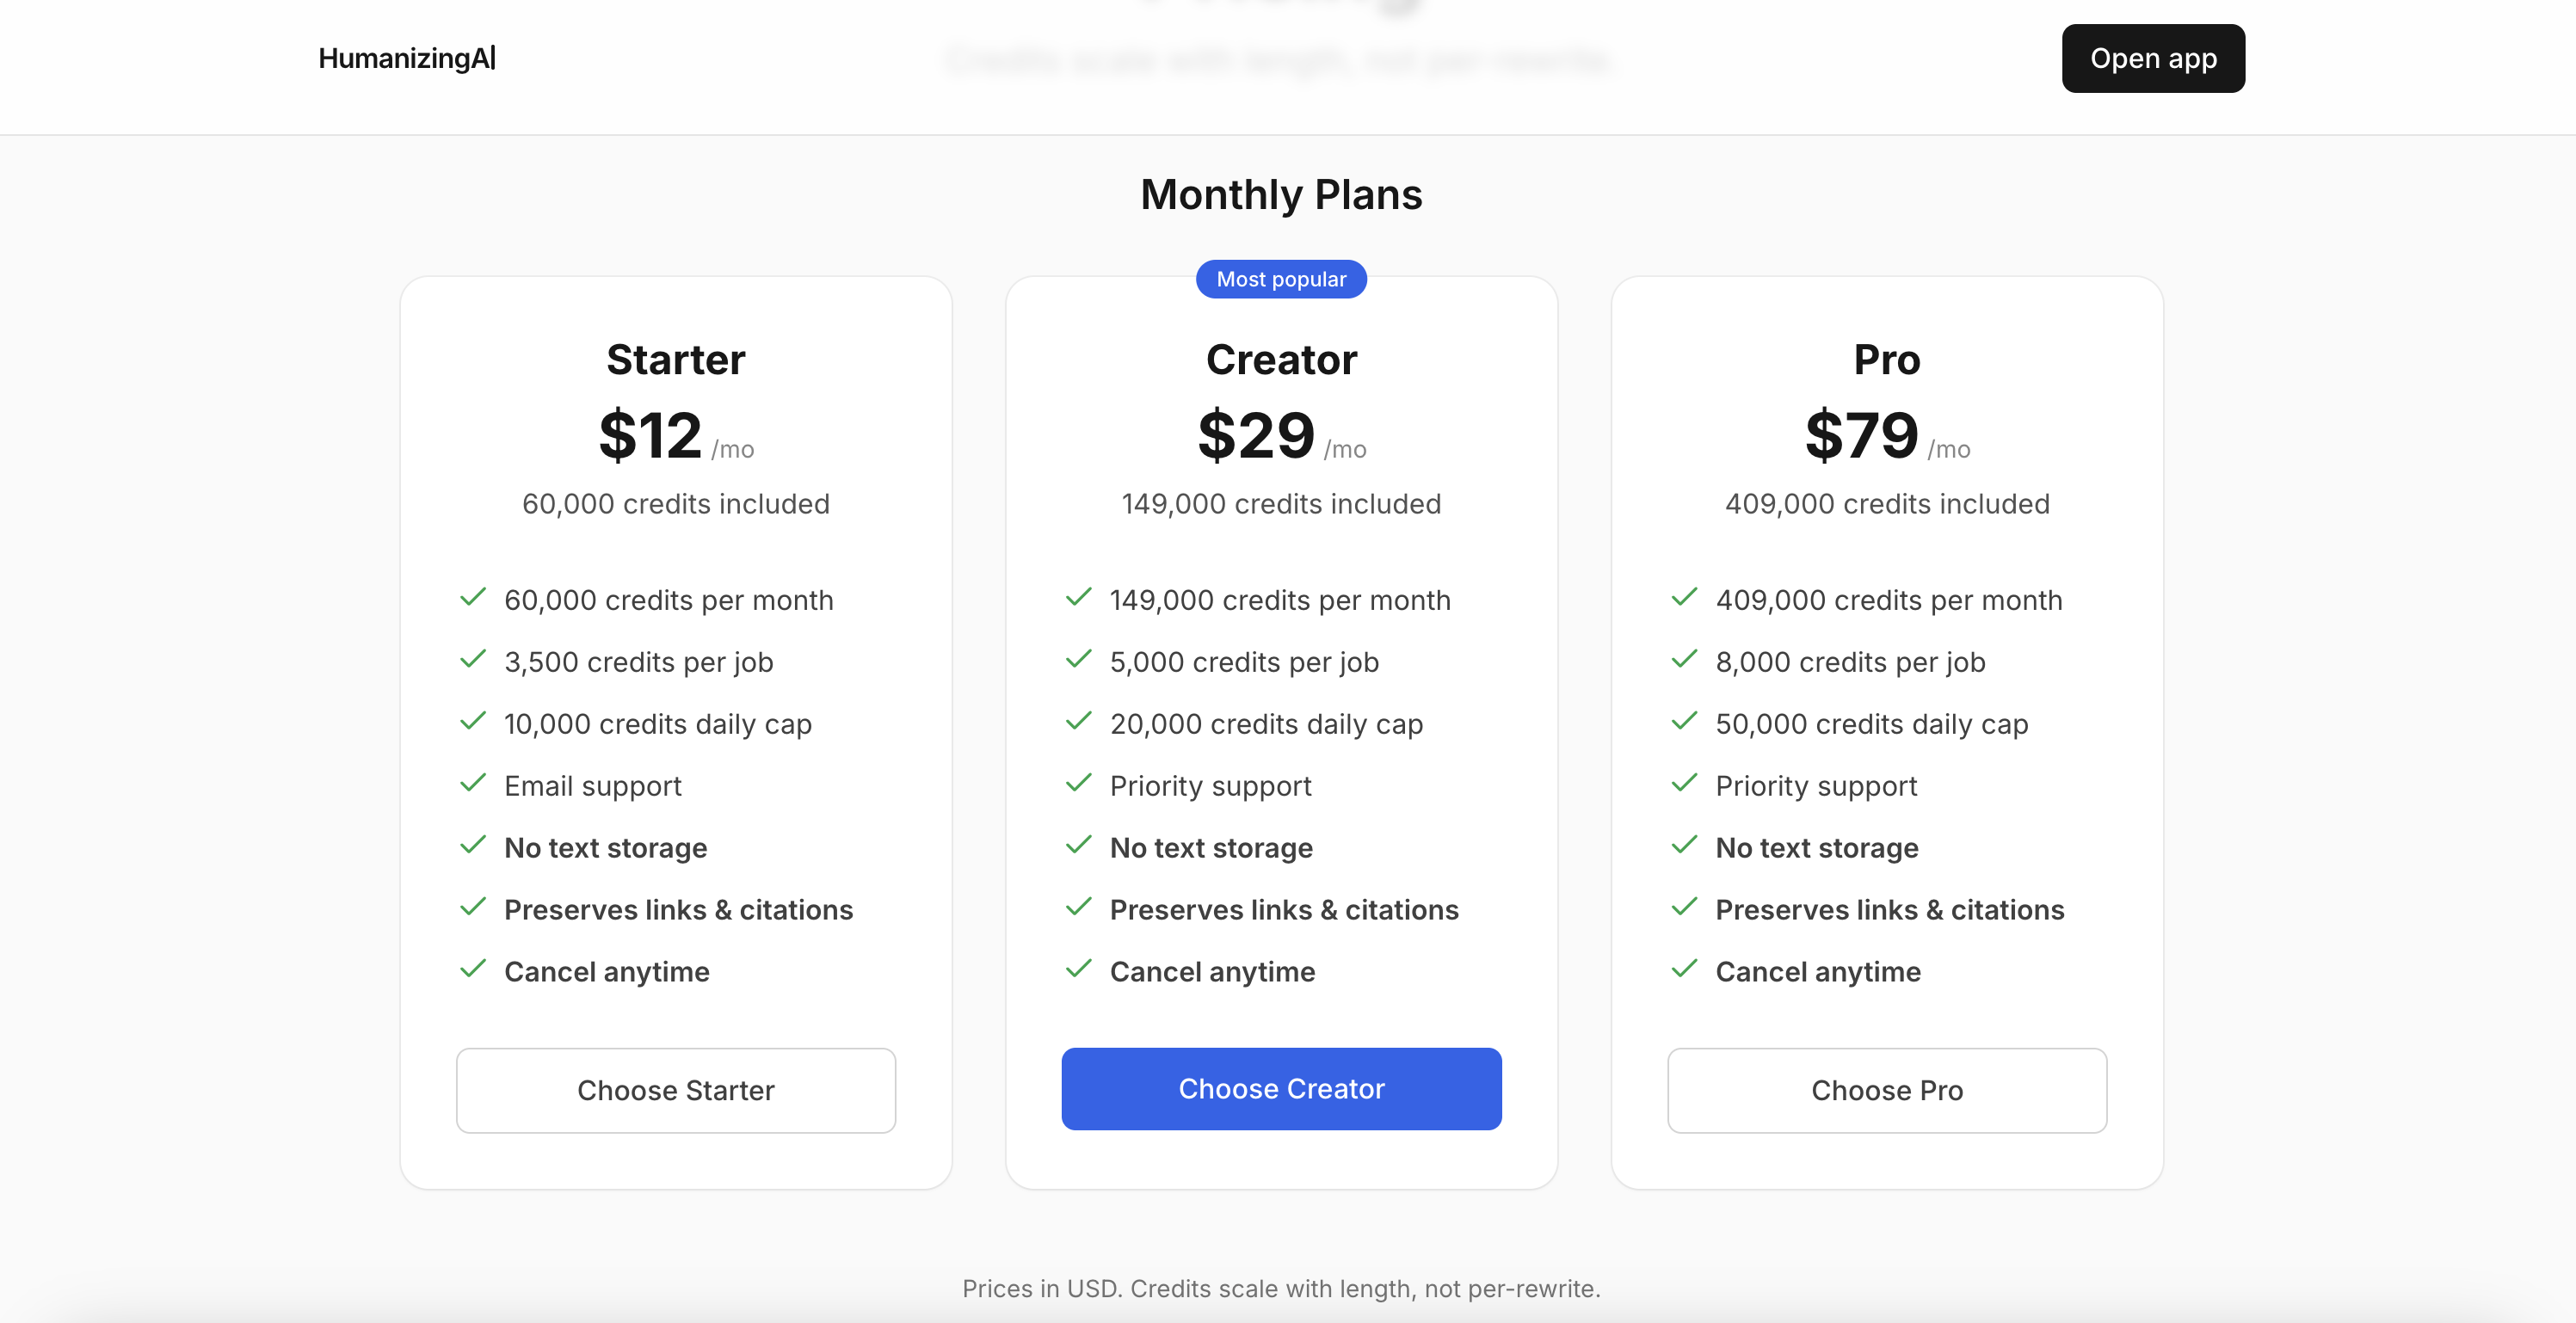This screenshot has height=1323, width=2576.
Task: Click the Creator plan $29 price
Action: [x=1256, y=436]
